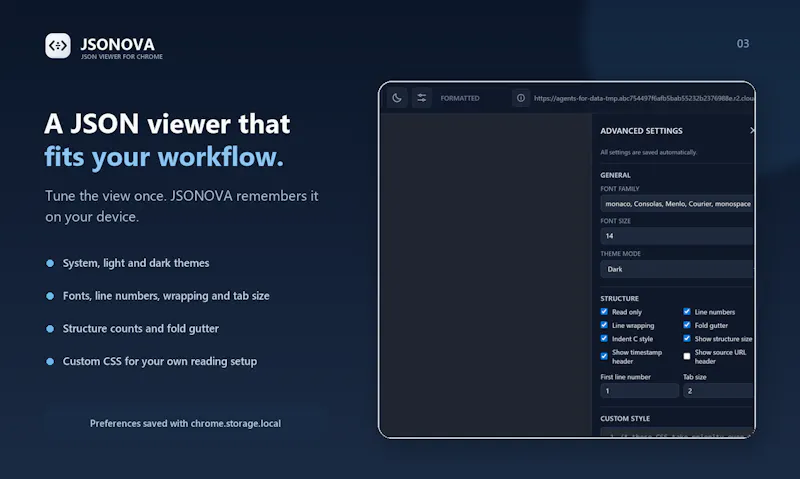800x479 pixels.
Task: Click the STRUCTURE section heading
Action: click(x=619, y=298)
